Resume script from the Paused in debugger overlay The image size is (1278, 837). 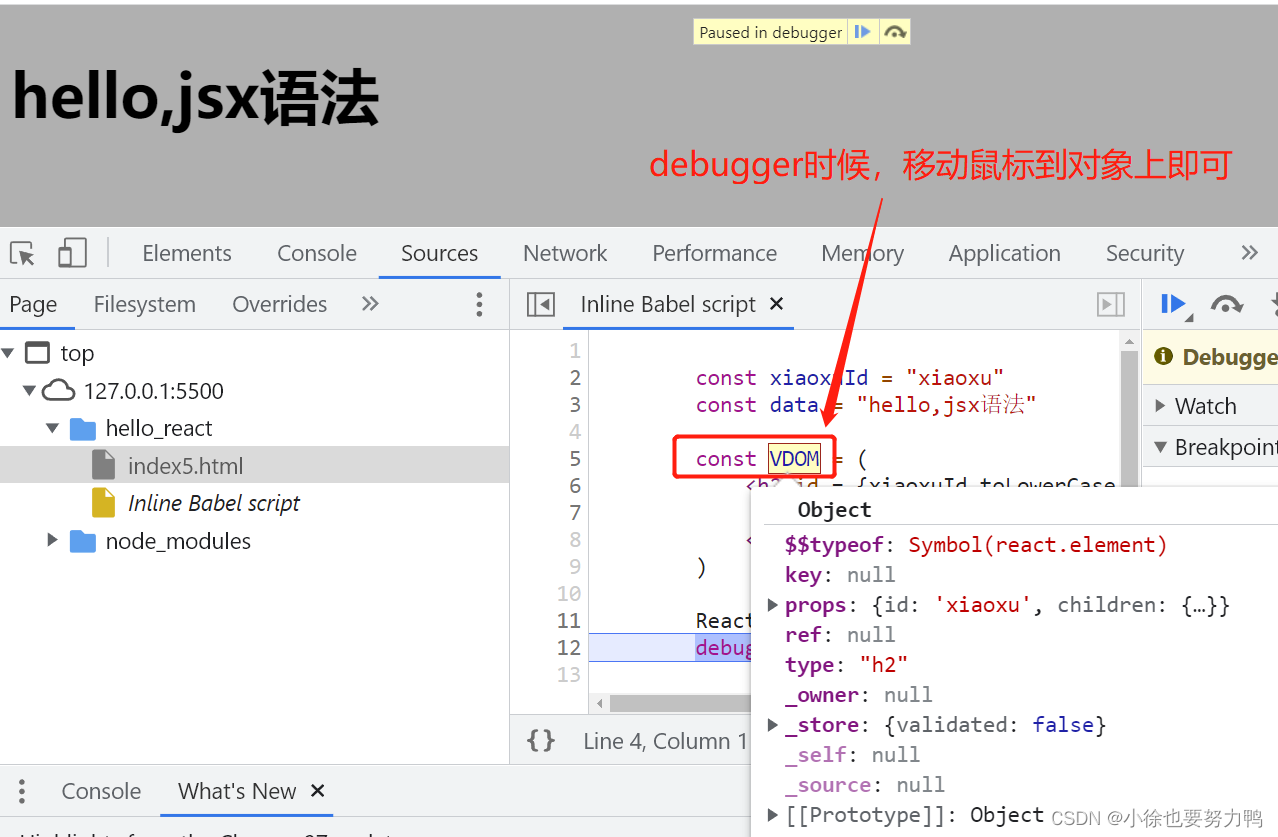coord(862,32)
